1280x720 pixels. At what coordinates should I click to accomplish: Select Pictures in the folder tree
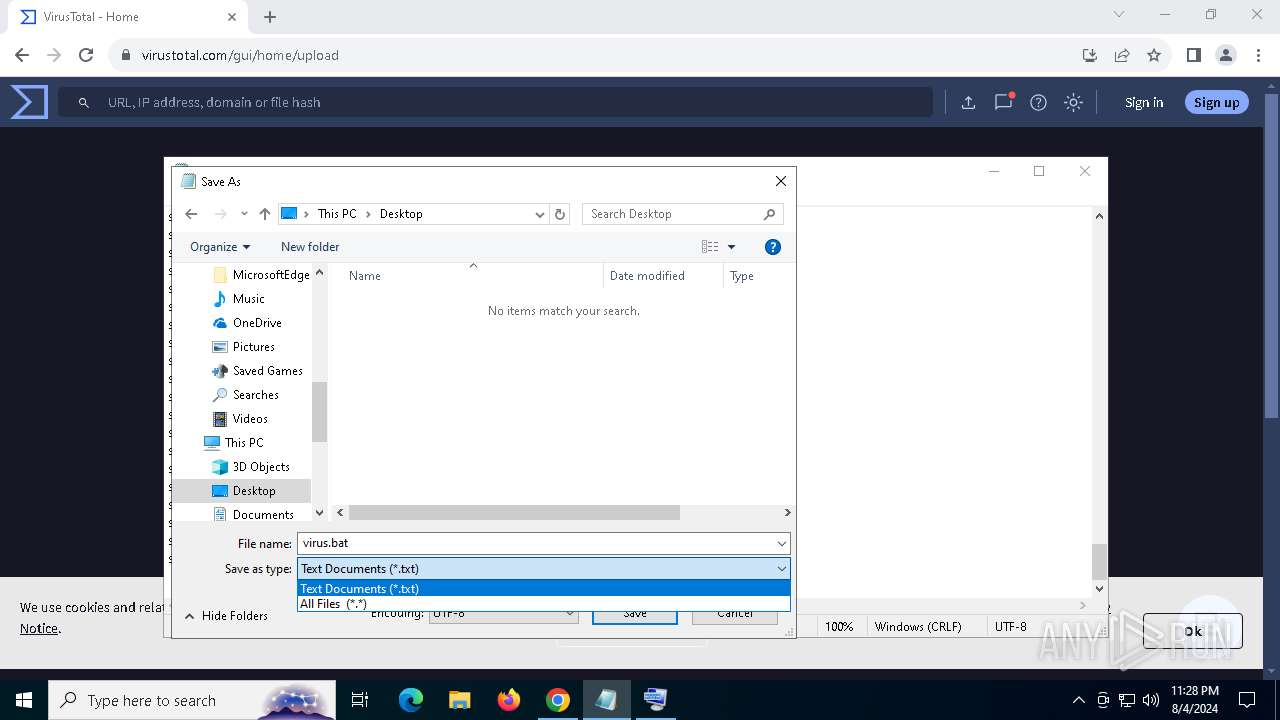click(254, 347)
